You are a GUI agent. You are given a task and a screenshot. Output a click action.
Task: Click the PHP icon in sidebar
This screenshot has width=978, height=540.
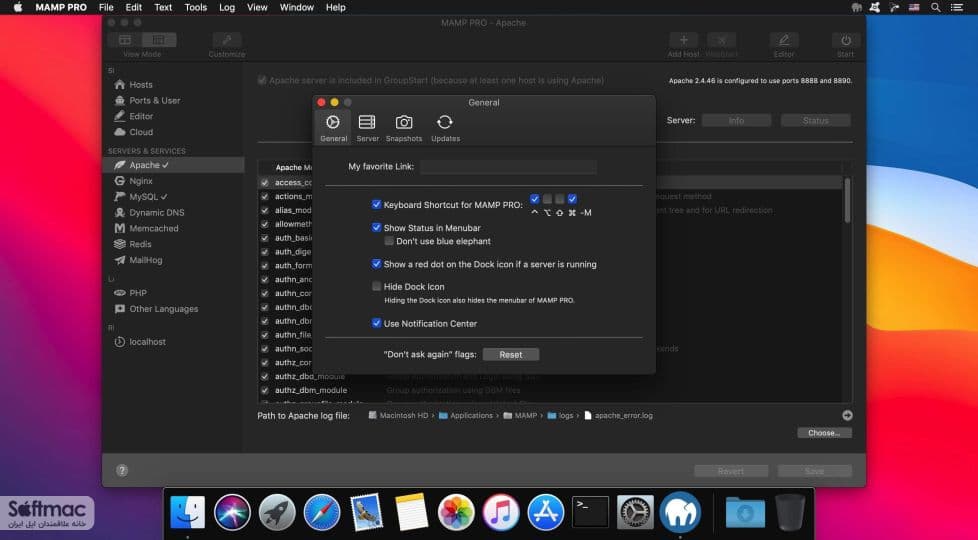click(x=120, y=293)
